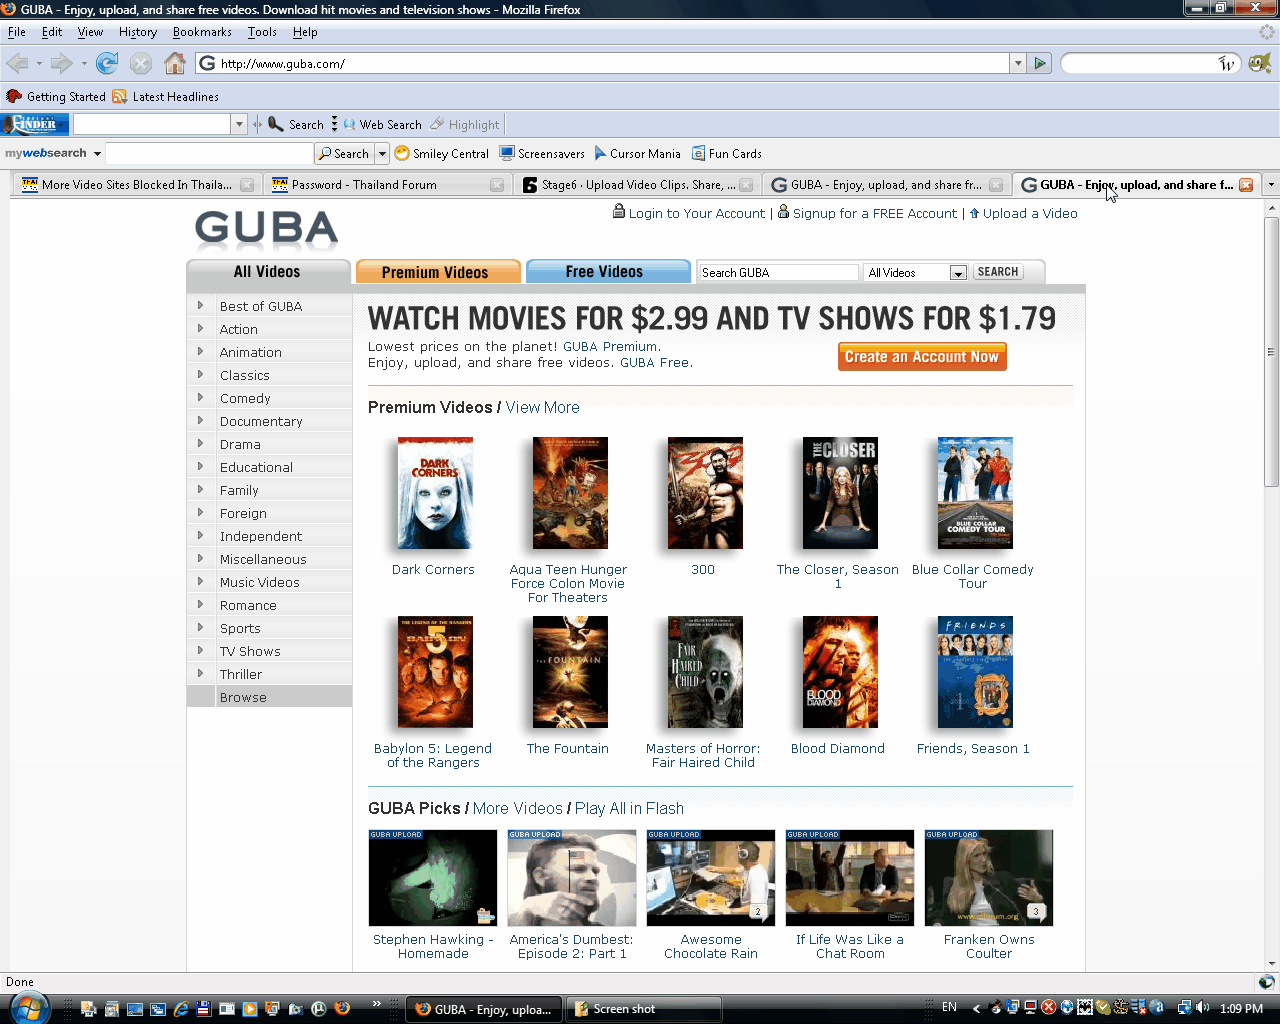This screenshot has height=1024, width=1280.
Task: Switch to More Video Sites Blocked tab
Action: (x=138, y=185)
